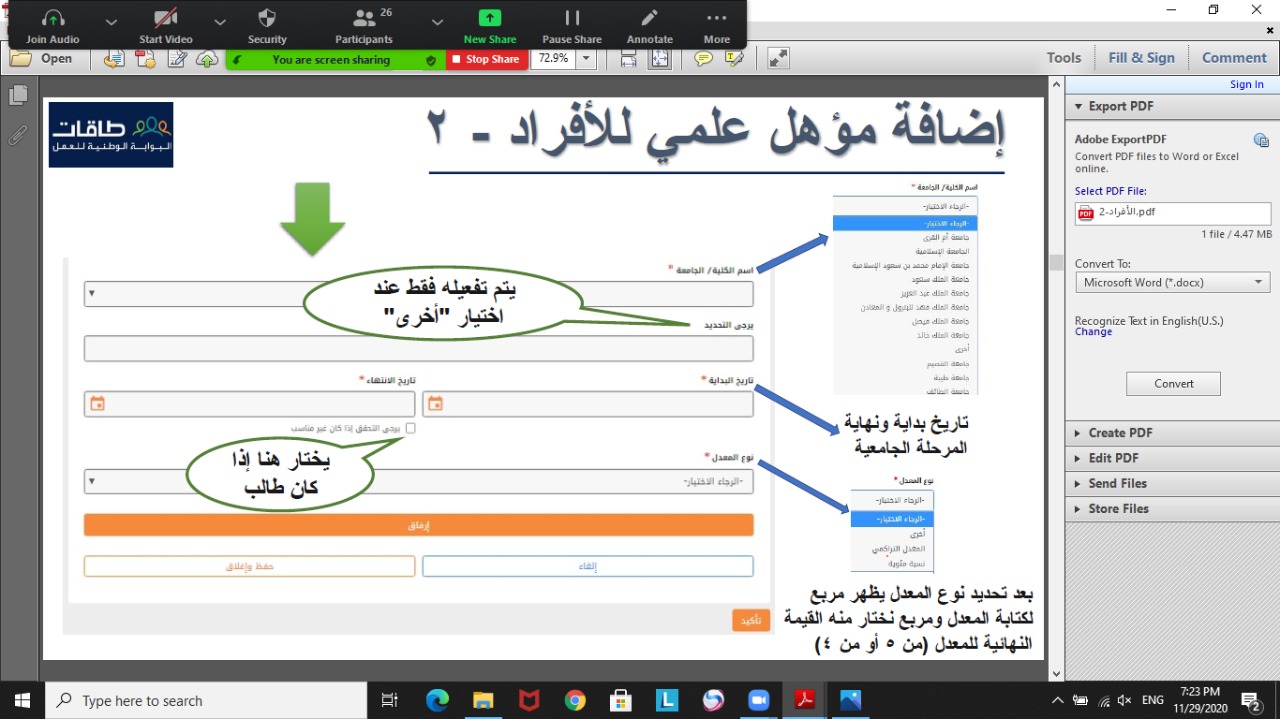Viewport: 1280px width, 719px height.
Task: Open the sticky note comment tool
Action: (x=704, y=59)
